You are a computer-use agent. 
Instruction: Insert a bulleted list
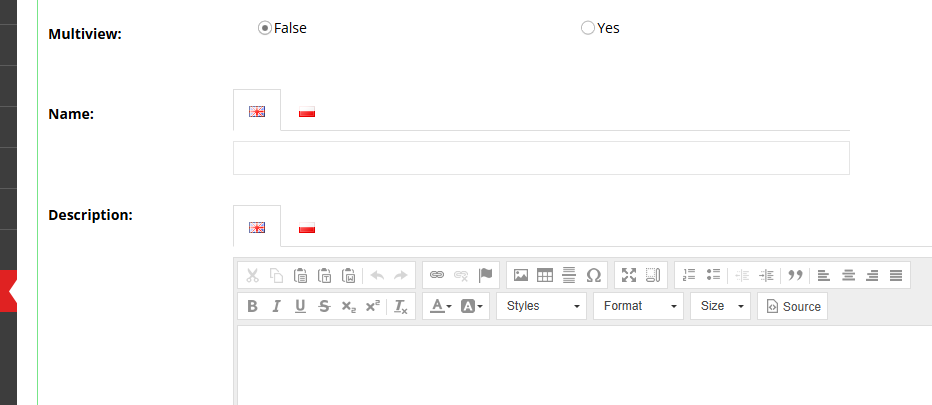pyautogui.click(x=713, y=275)
